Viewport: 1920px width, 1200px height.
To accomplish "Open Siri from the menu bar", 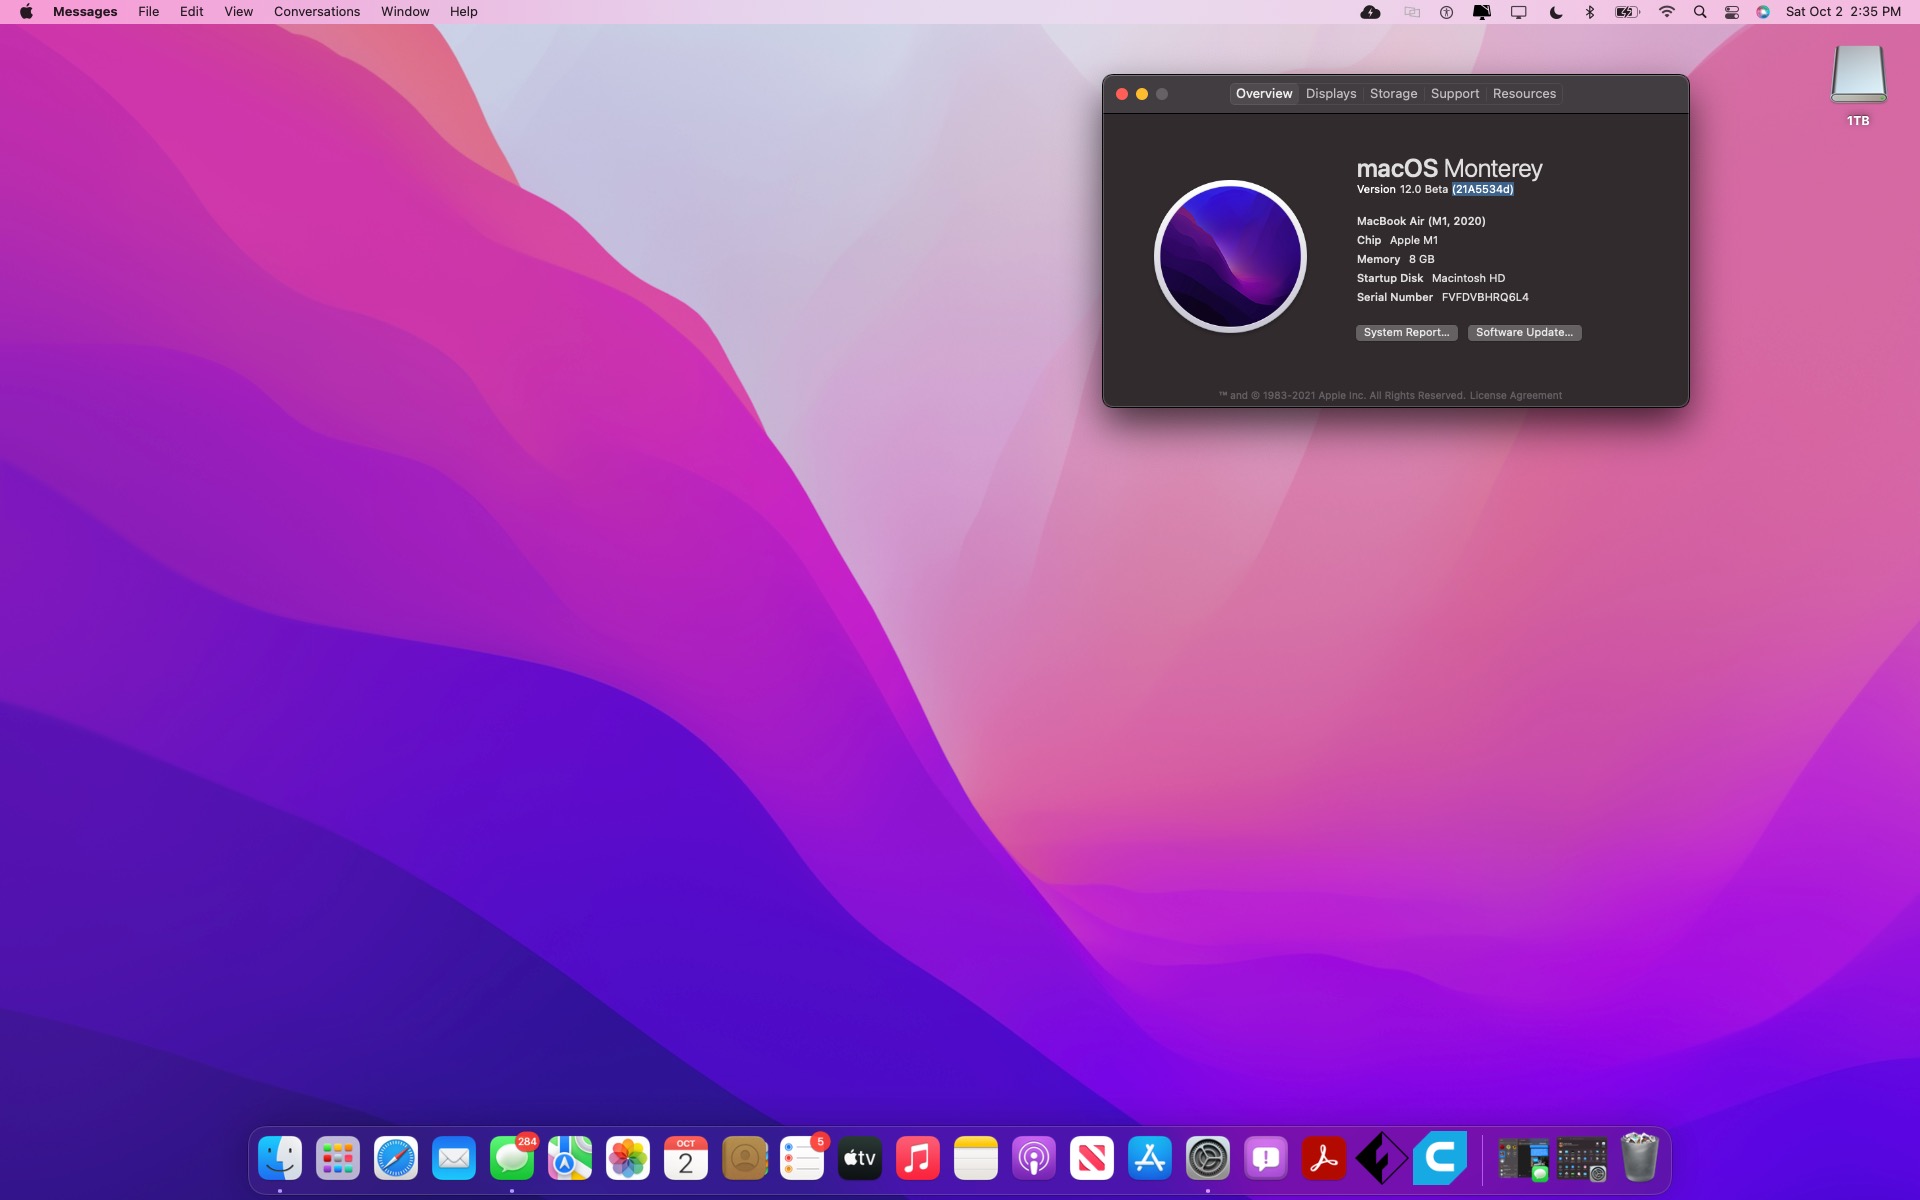I will [x=1763, y=12].
